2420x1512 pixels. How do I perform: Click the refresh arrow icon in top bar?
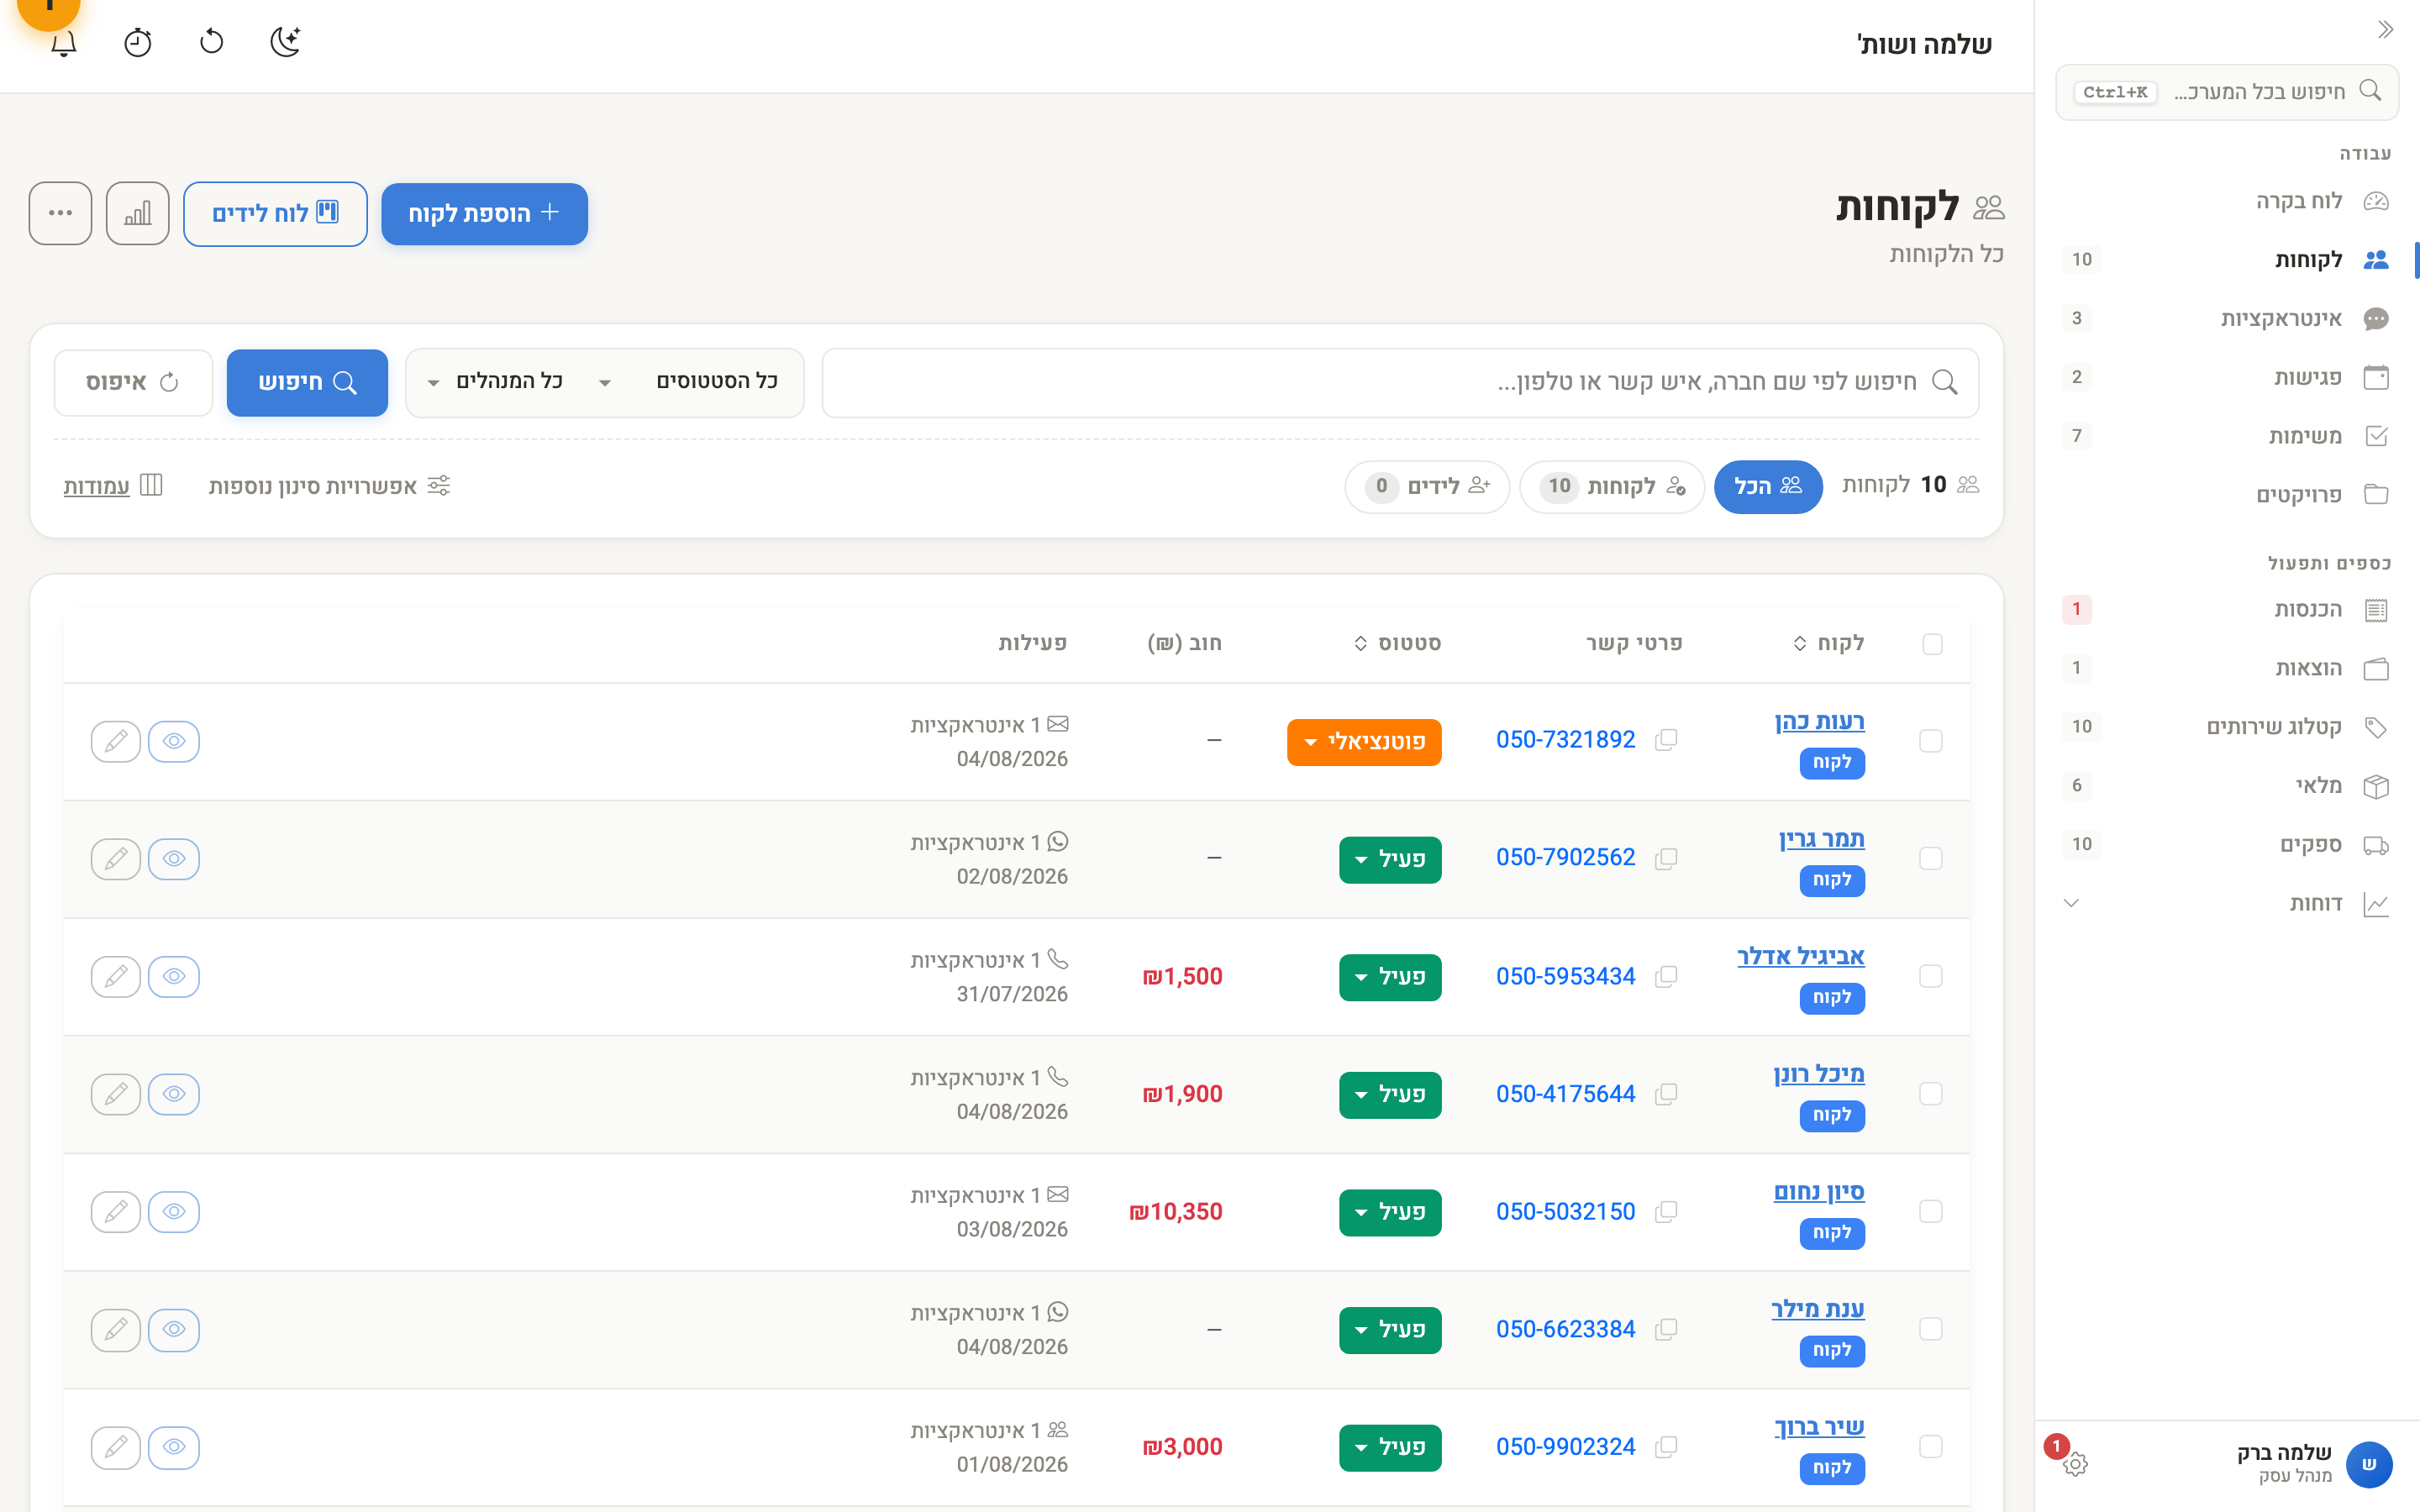point(212,42)
